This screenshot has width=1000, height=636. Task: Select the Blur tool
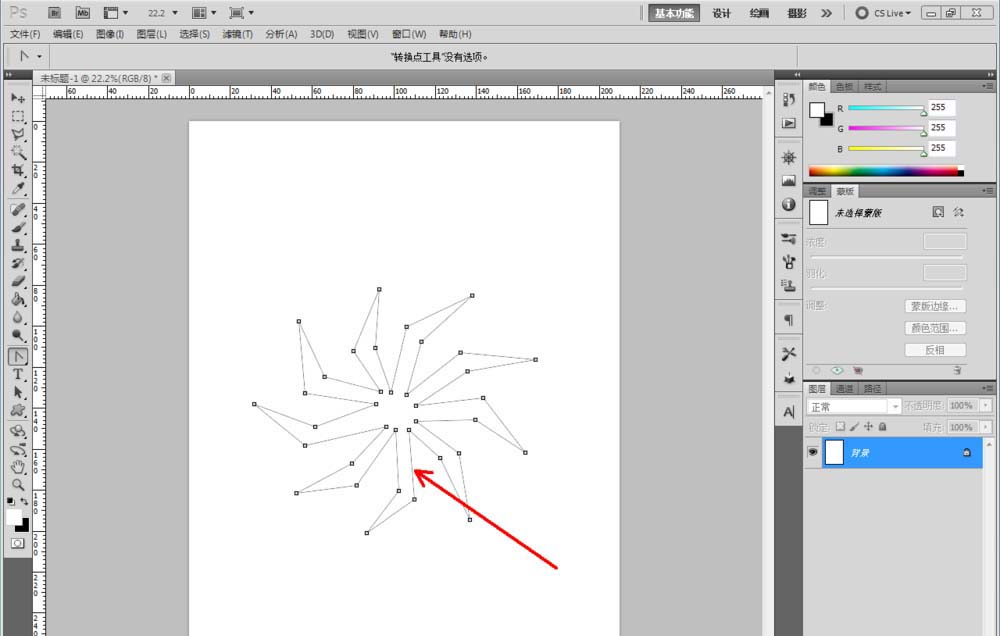pos(18,317)
